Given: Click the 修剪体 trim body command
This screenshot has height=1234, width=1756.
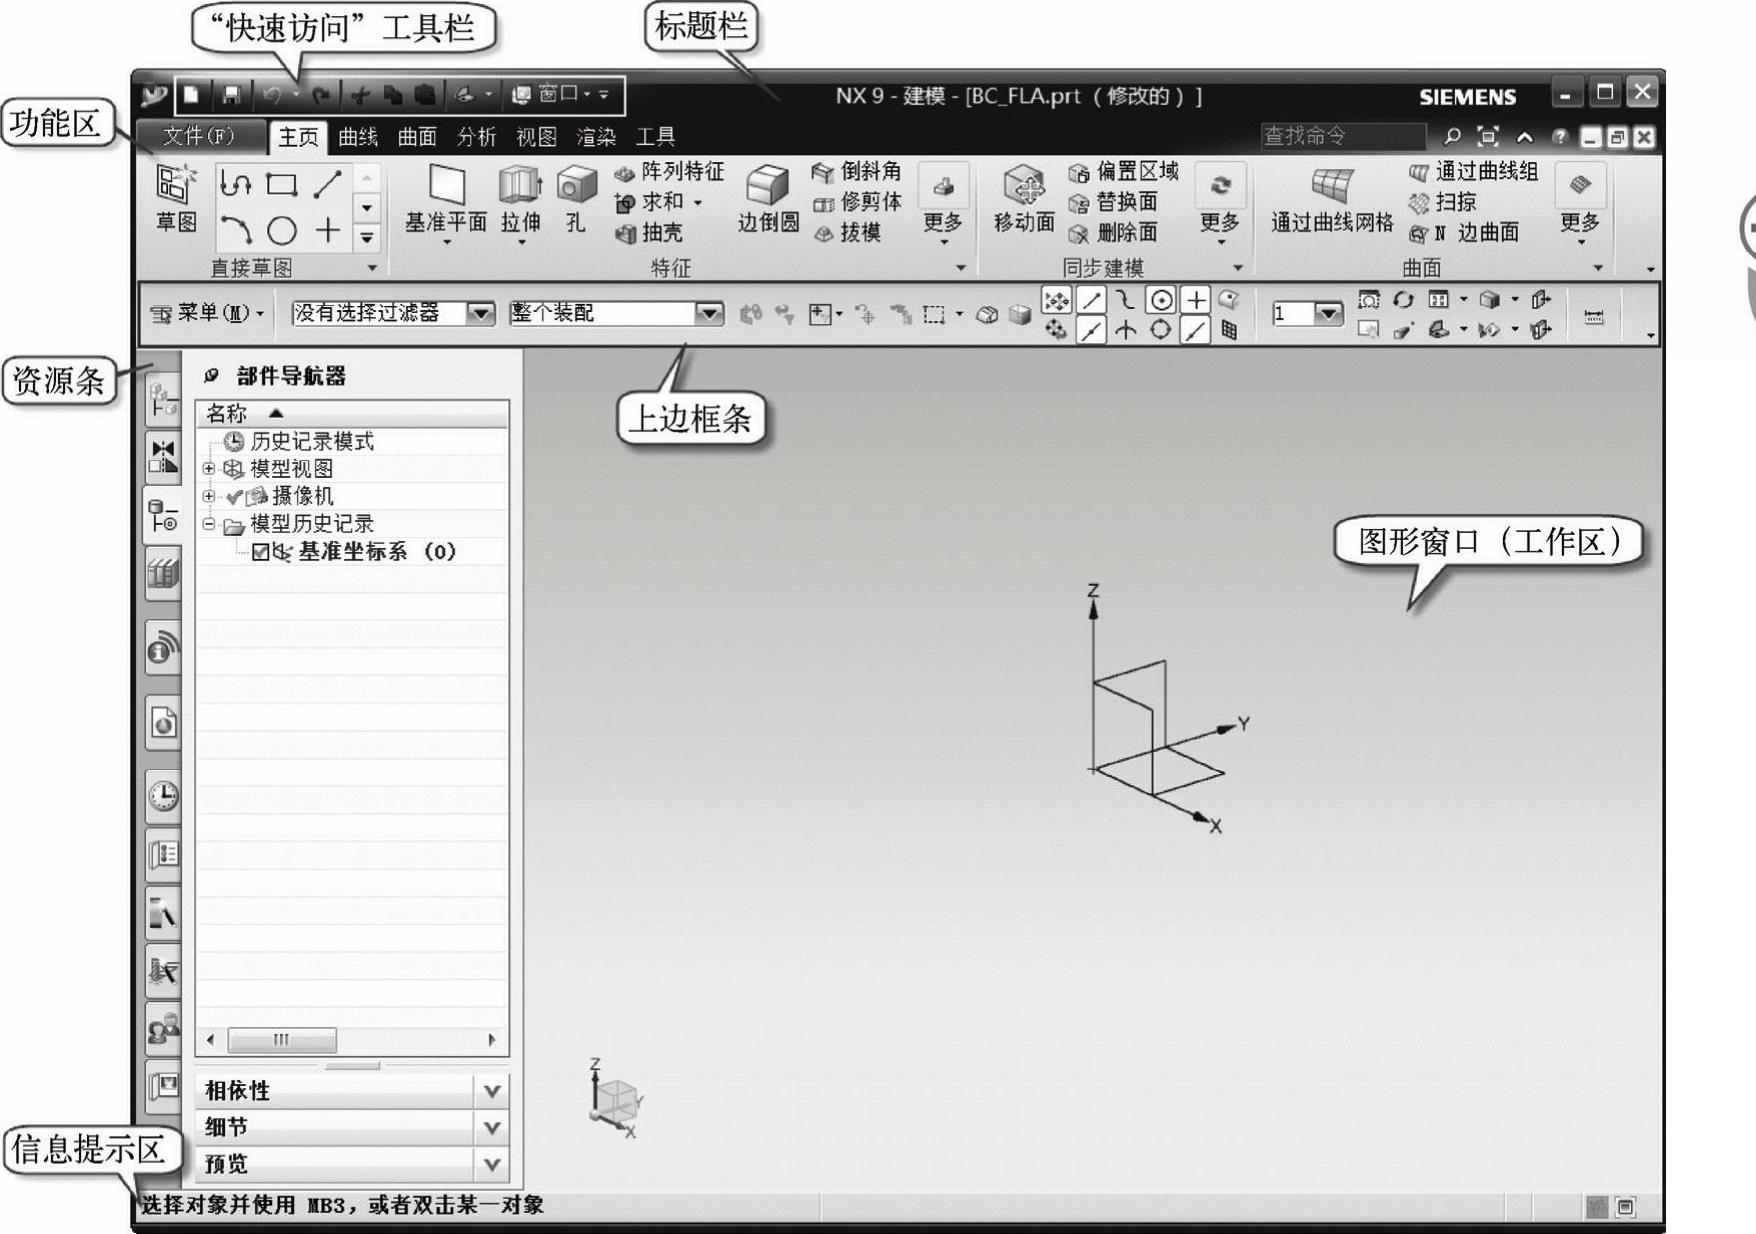Looking at the screenshot, I should point(856,202).
